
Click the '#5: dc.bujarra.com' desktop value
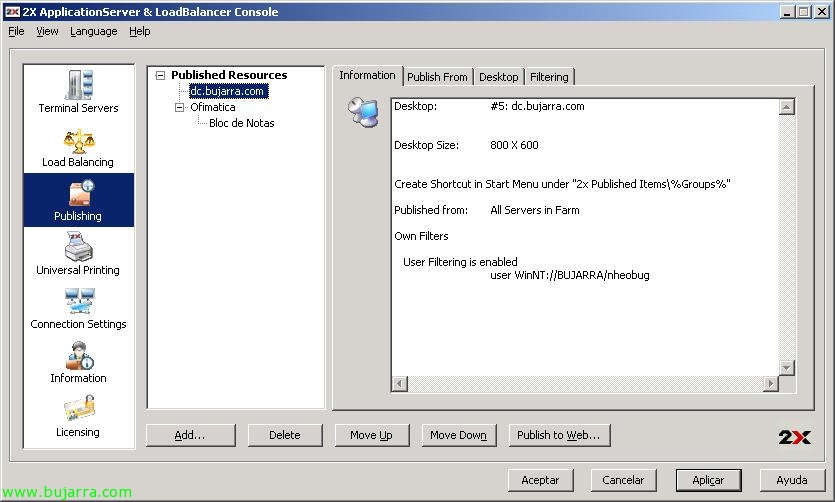pyautogui.click(x=537, y=106)
